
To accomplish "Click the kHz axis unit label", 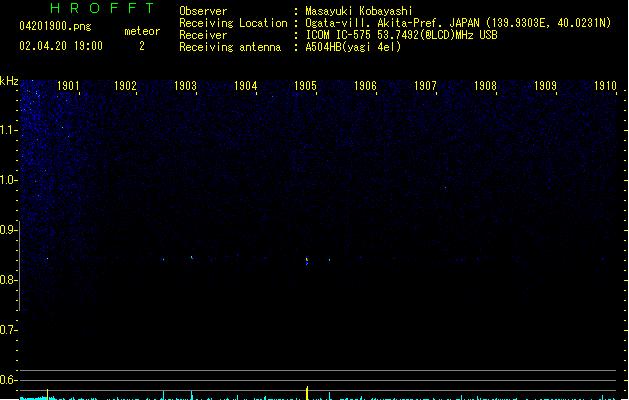I will coord(9,81).
